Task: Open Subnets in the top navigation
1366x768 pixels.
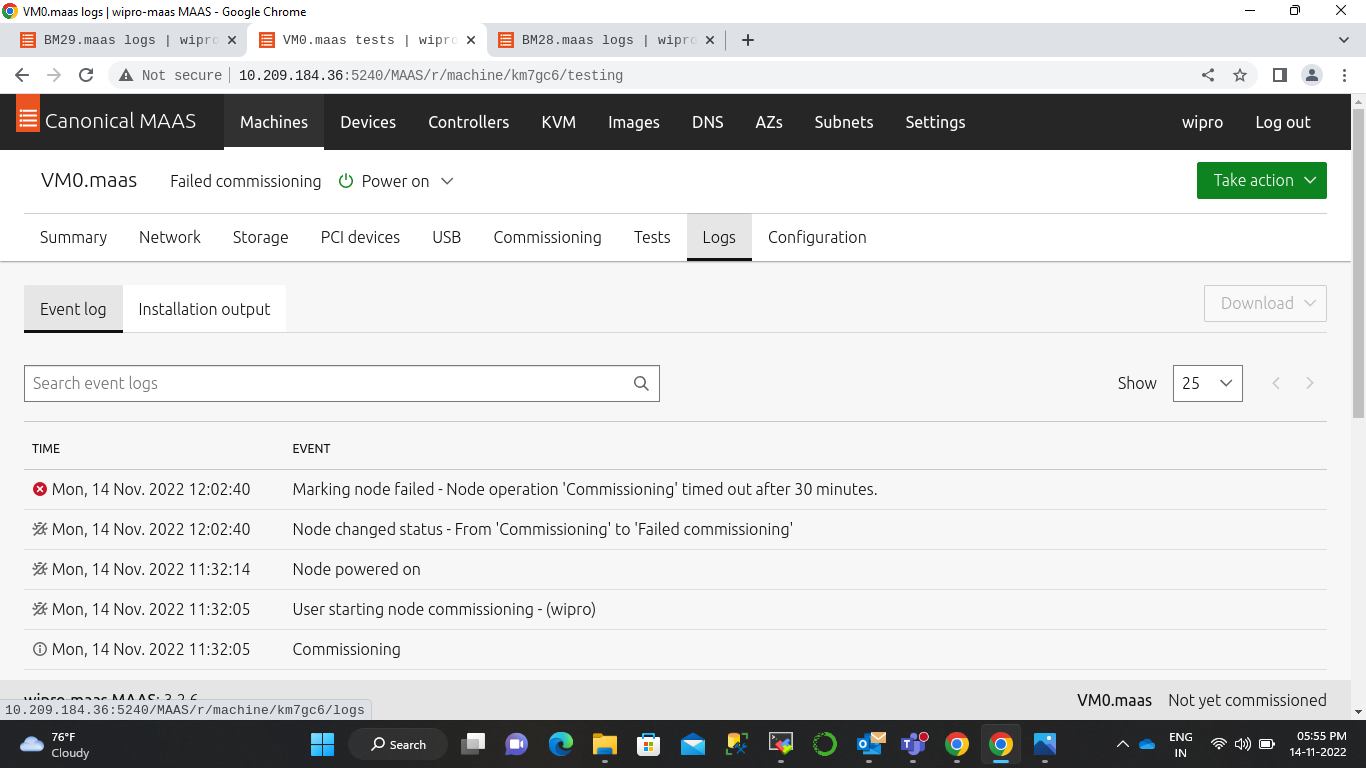Action: (844, 122)
